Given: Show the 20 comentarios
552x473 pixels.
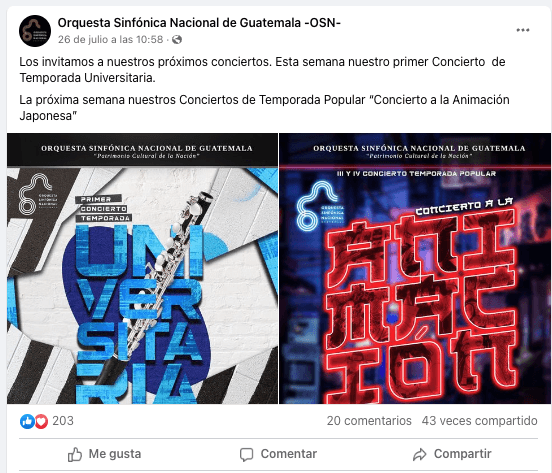Looking at the screenshot, I should tap(369, 421).
